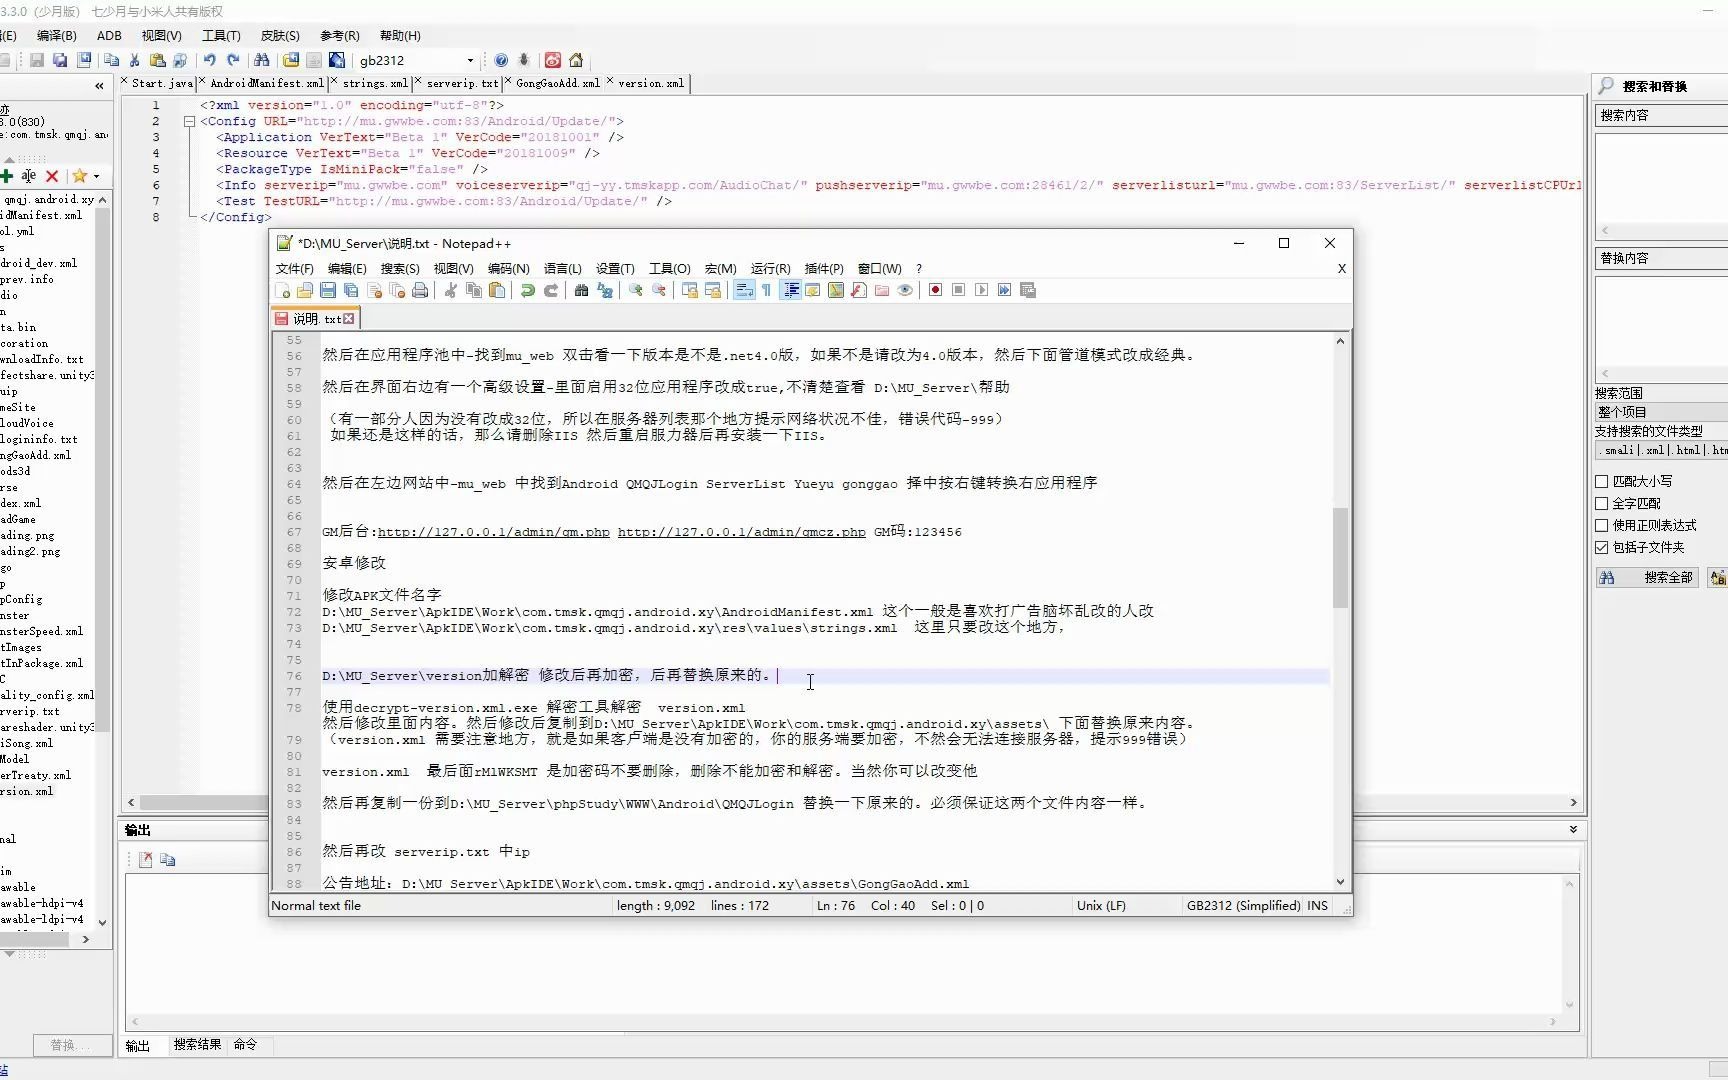The height and width of the screenshot is (1080, 1728).
Task: Click the Play macro icon in Notepad++
Action: (982, 291)
